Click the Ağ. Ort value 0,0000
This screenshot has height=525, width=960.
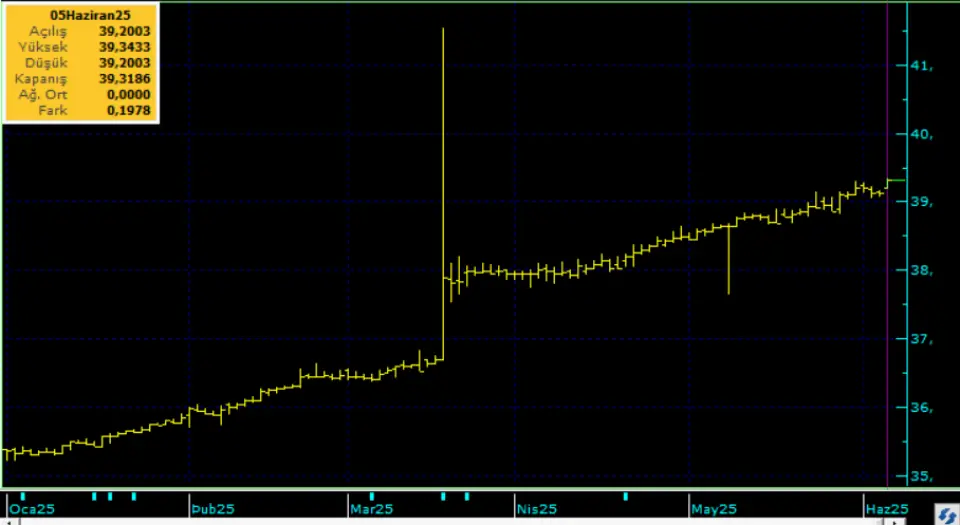point(128,95)
